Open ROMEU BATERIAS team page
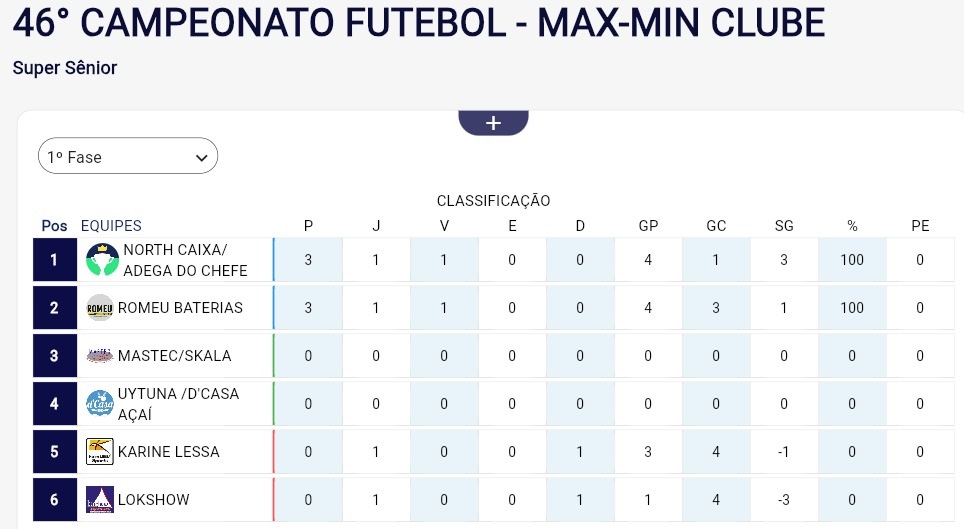The height and width of the screenshot is (529, 964). point(180,308)
